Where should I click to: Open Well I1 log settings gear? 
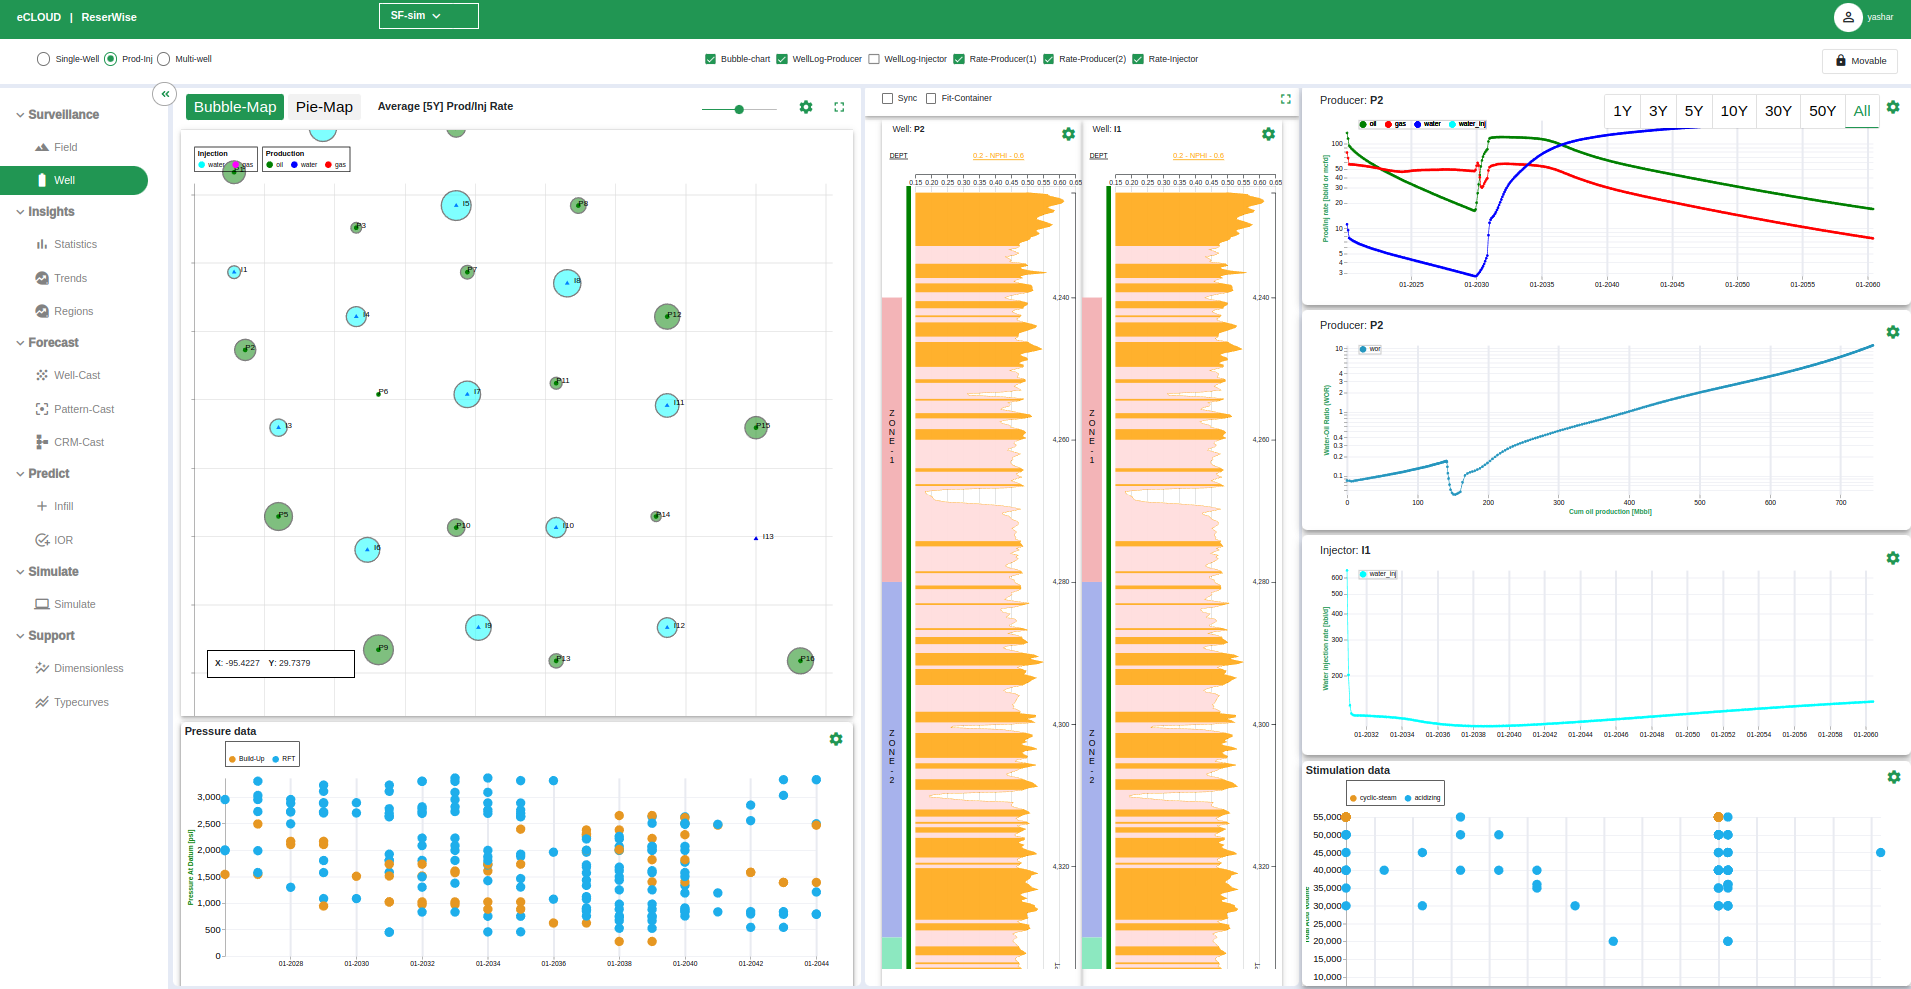(1268, 134)
